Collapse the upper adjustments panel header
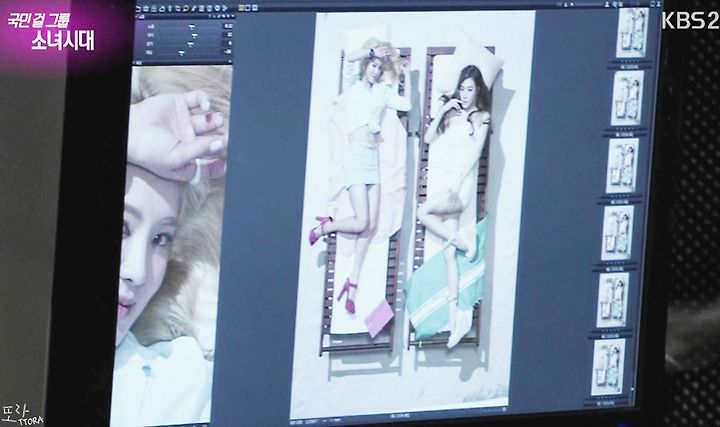 [x=185, y=17]
